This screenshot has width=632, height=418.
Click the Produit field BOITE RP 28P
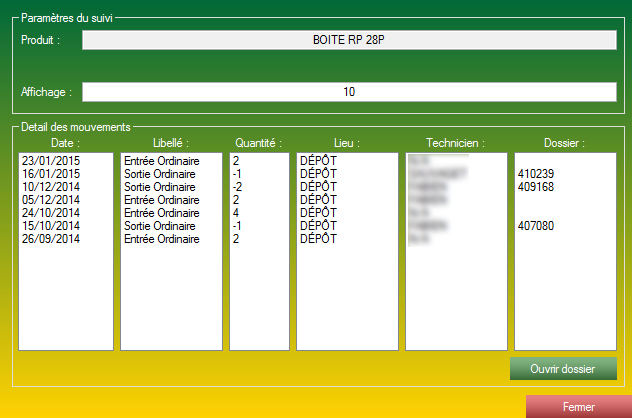[349, 40]
